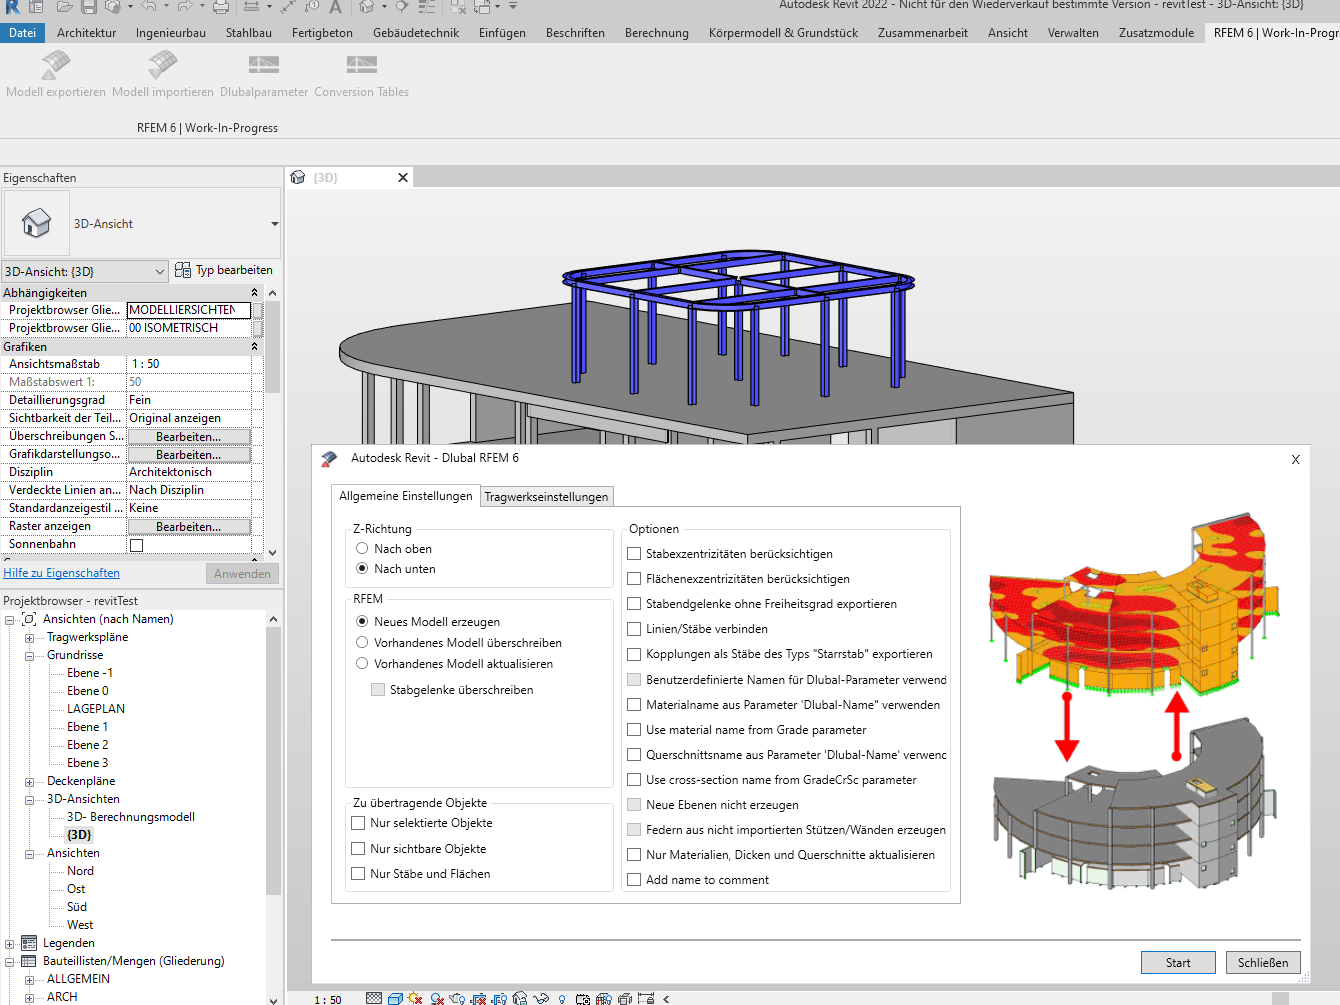Toggle the sun path in the view control bar
The height and width of the screenshot is (1005, 1340).
point(414,997)
